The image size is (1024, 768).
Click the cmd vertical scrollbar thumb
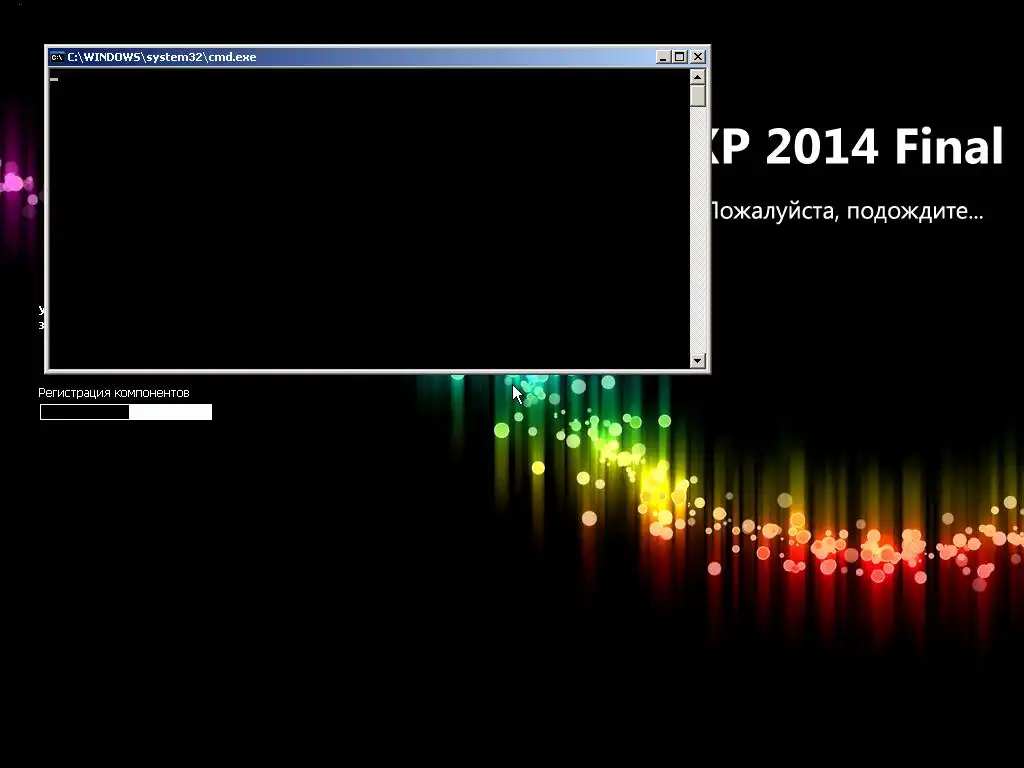(x=697, y=96)
